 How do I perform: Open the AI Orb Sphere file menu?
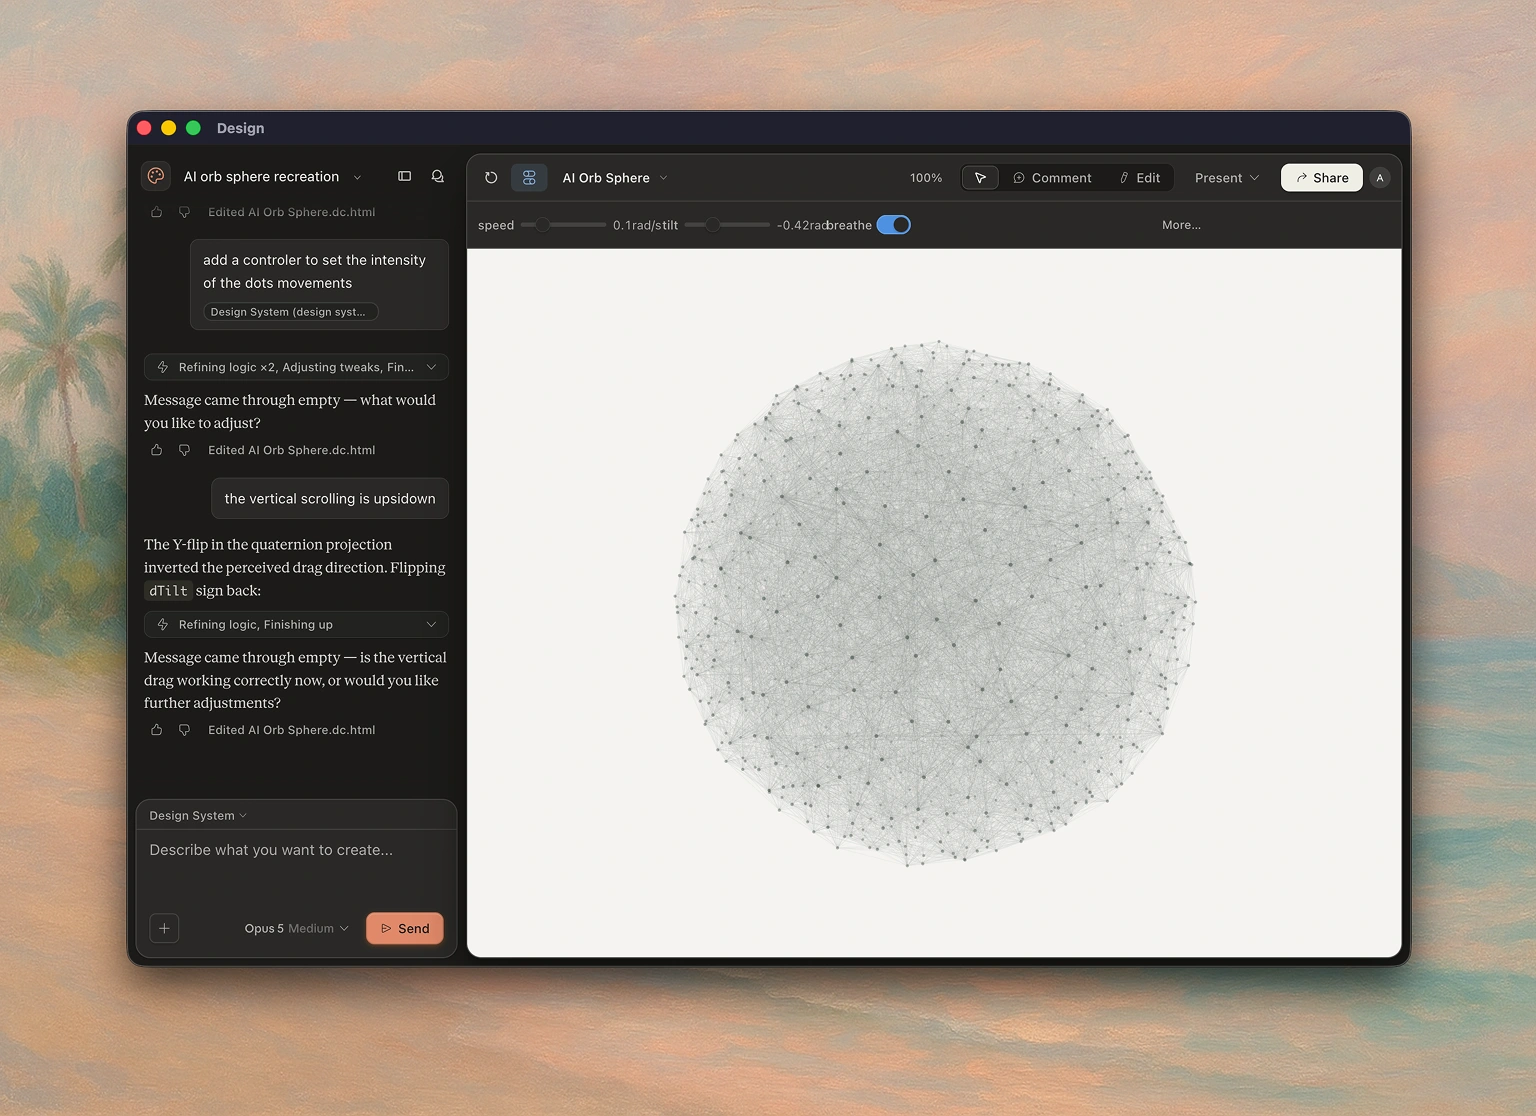click(x=615, y=178)
